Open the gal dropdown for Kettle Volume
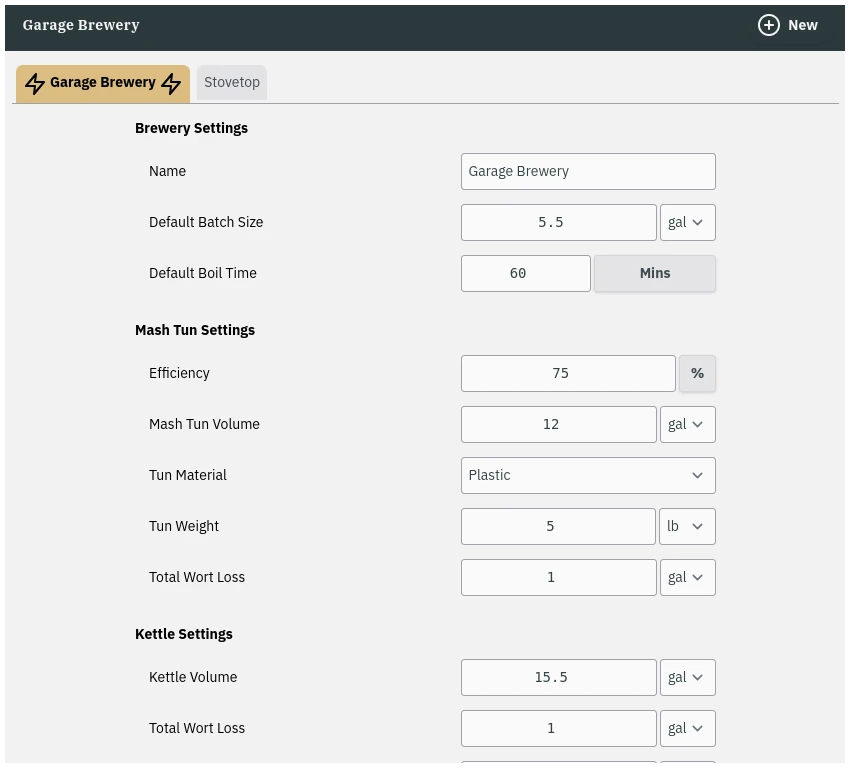Screen dimensions: 850x768 pyautogui.click(x=687, y=677)
